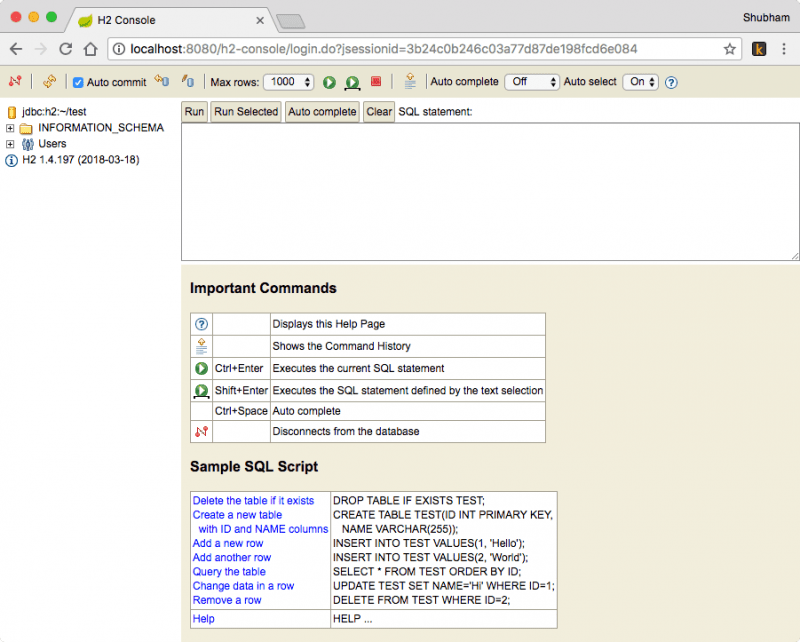Click the Run button above SQL statement
The image size is (800, 642).
(194, 112)
